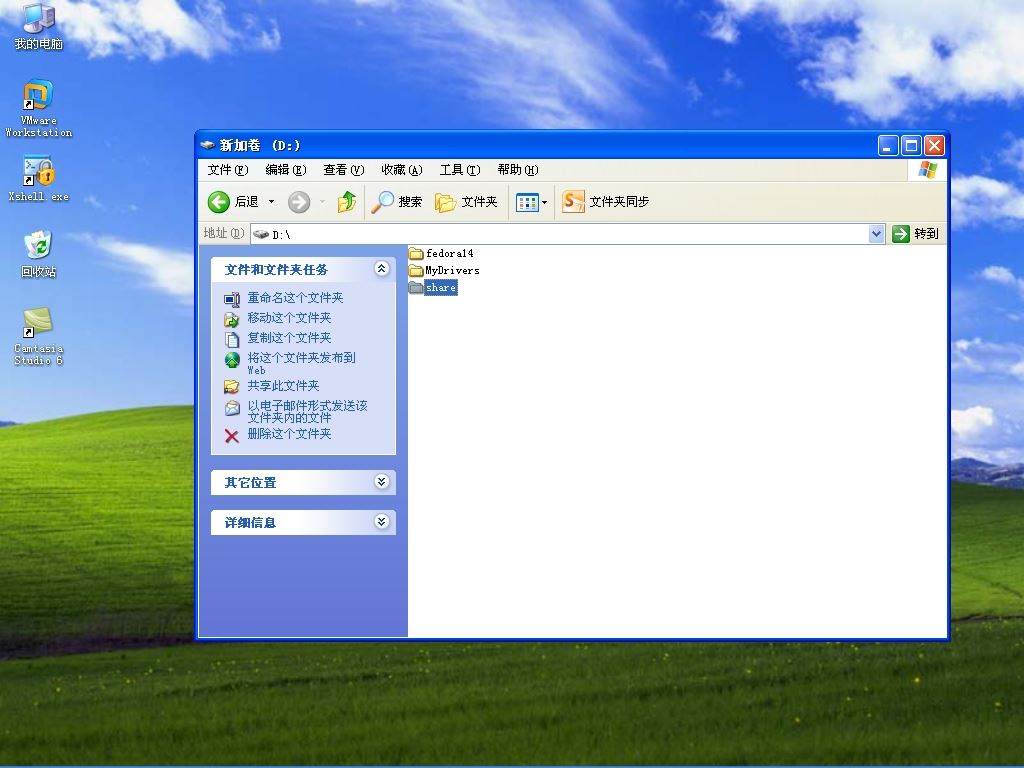Expand the 详细信息 panel
This screenshot has width=1024, height=768.
coord(381,522)
